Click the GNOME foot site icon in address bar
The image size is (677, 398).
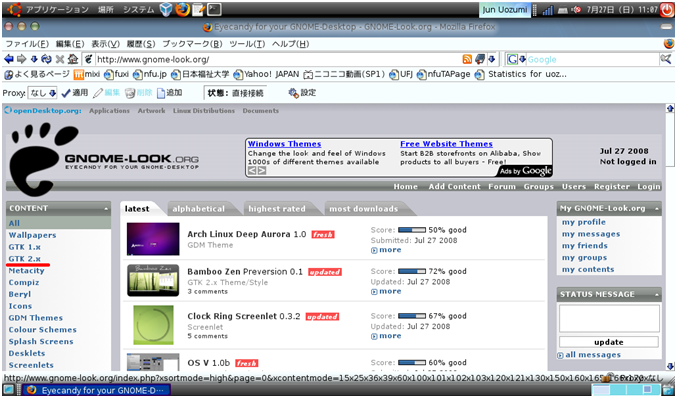[89, 59]
